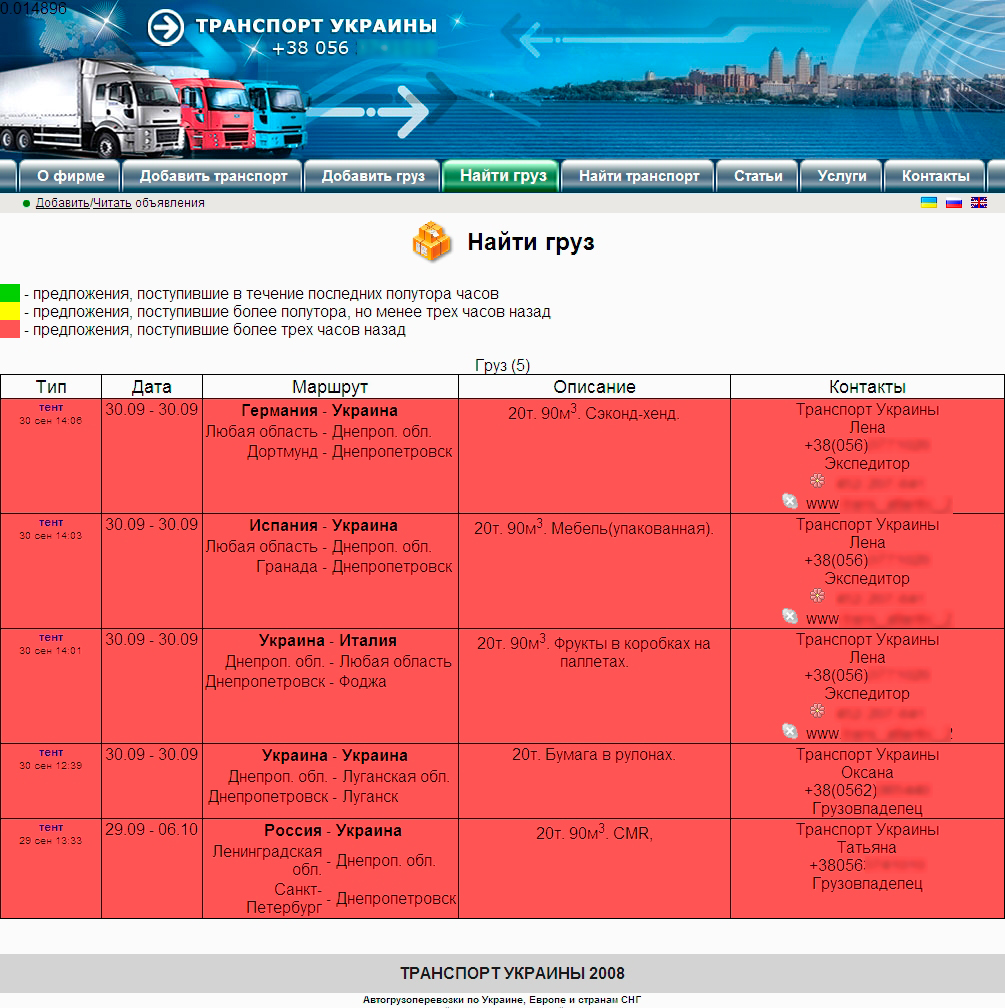
Task: Open www link in Украина - Италия row
Action: click(822, 734)
